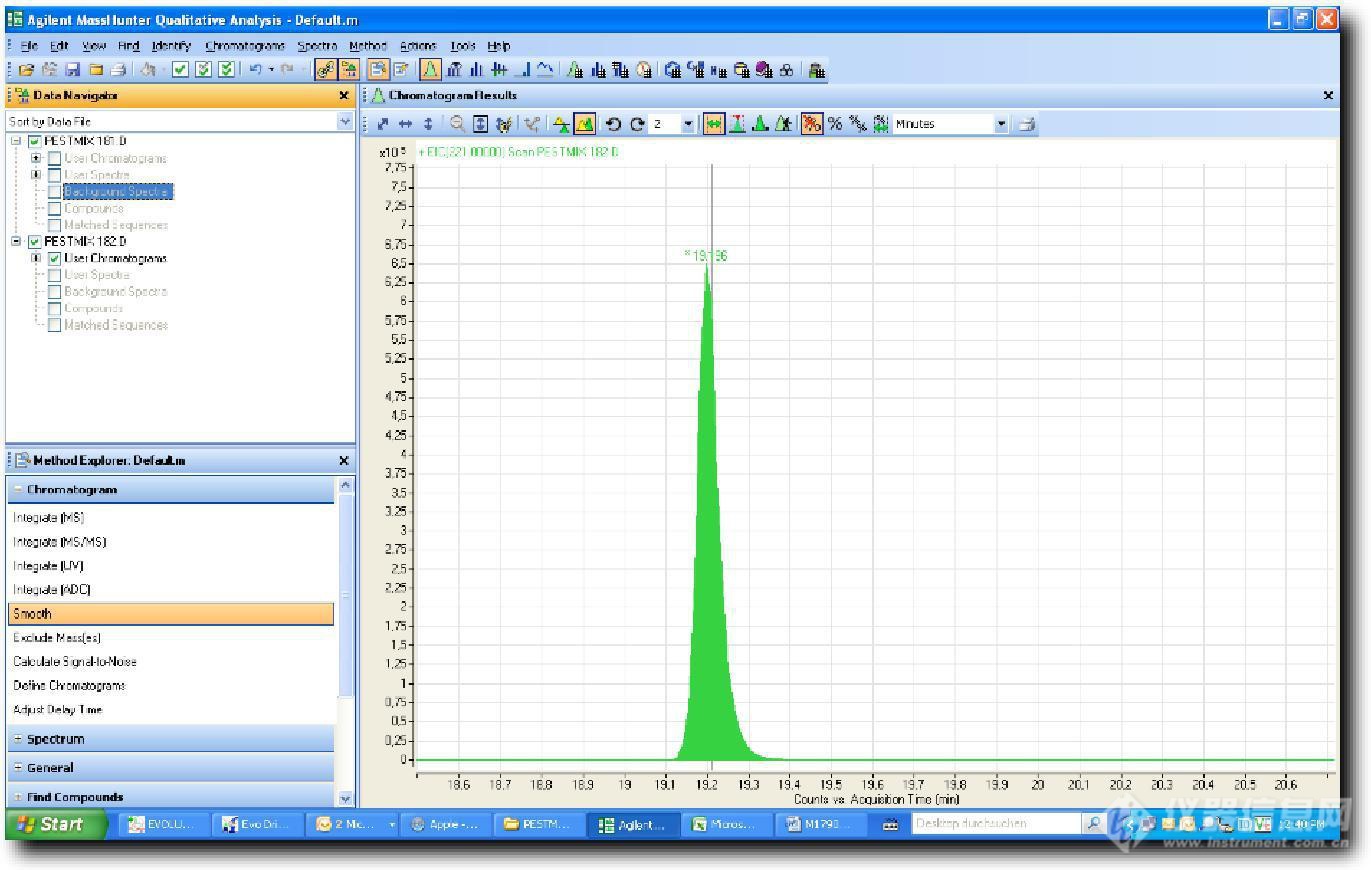Uncheck the PESTMIX 181.D file checkbox
This screenshot has width=1371, height=870.
click(x=36, y=141)
